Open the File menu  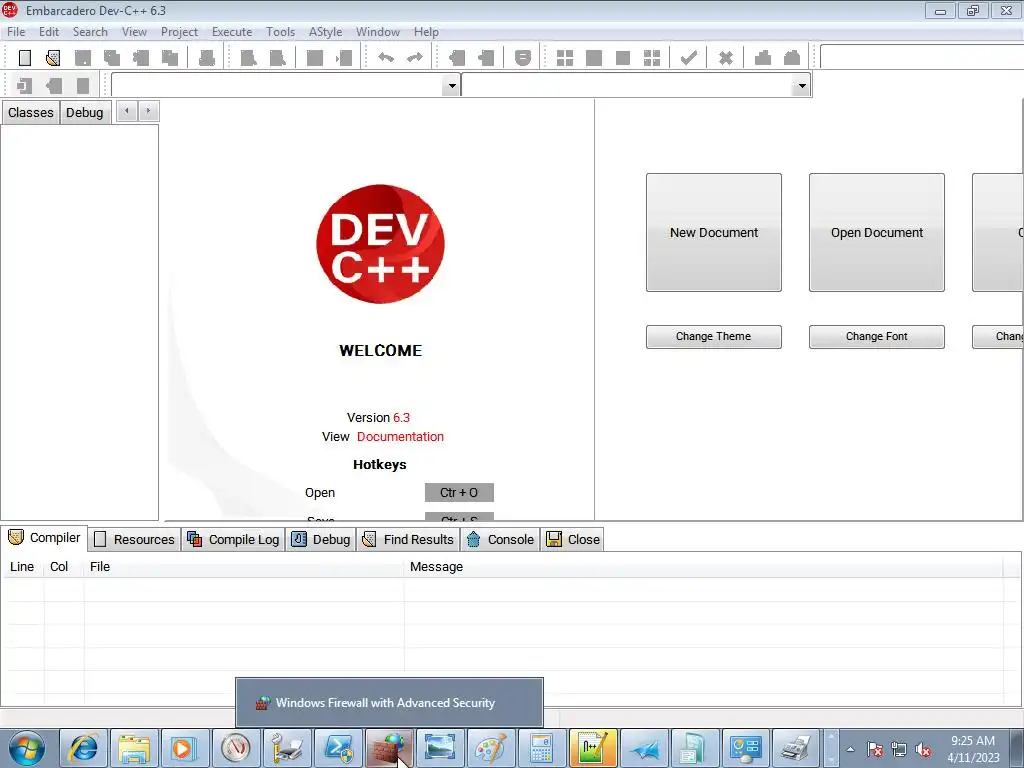click(16, 32)
